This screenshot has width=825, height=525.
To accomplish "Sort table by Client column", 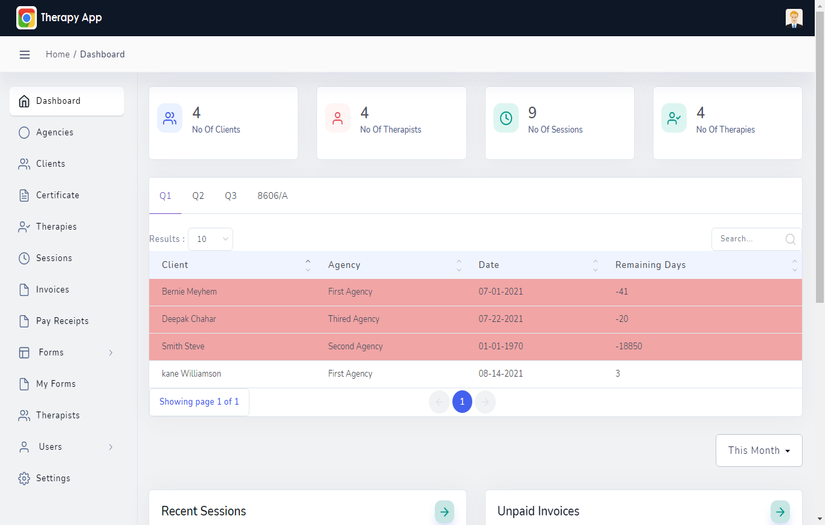I will (232, 265).
